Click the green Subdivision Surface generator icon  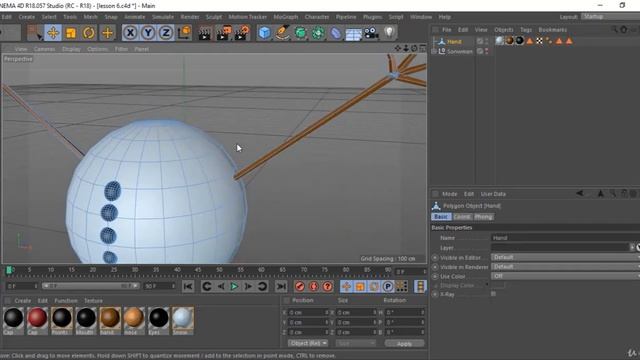point(300,33)
